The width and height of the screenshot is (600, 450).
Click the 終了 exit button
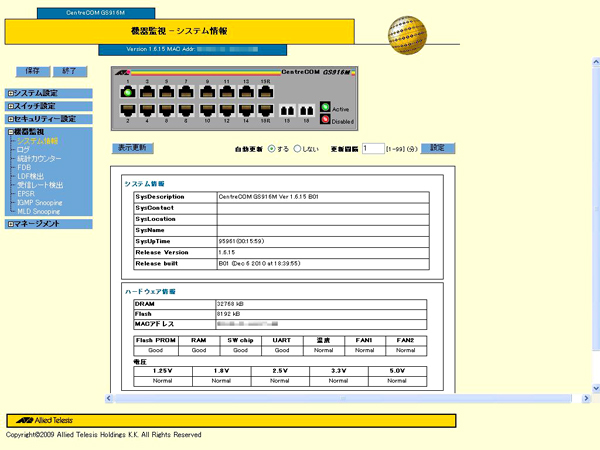[x=70, y=71]
